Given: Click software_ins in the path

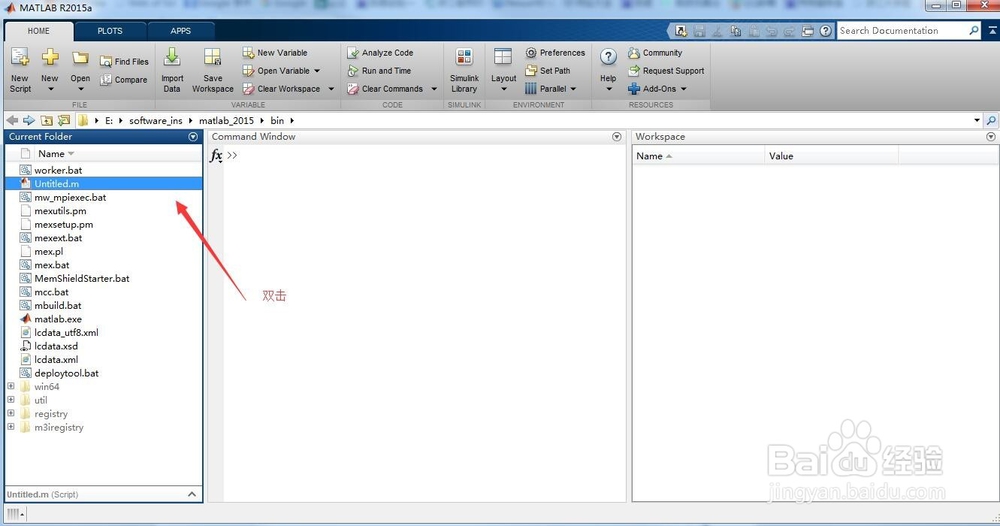Looking at the screenshot, I should pyautogui.click(x=156, y=120).
